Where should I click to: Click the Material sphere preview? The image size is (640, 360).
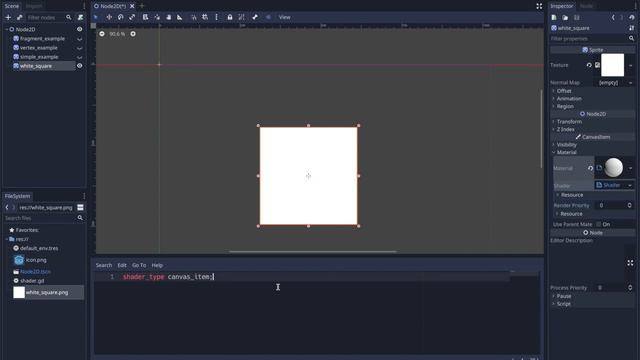click(613, 168)
